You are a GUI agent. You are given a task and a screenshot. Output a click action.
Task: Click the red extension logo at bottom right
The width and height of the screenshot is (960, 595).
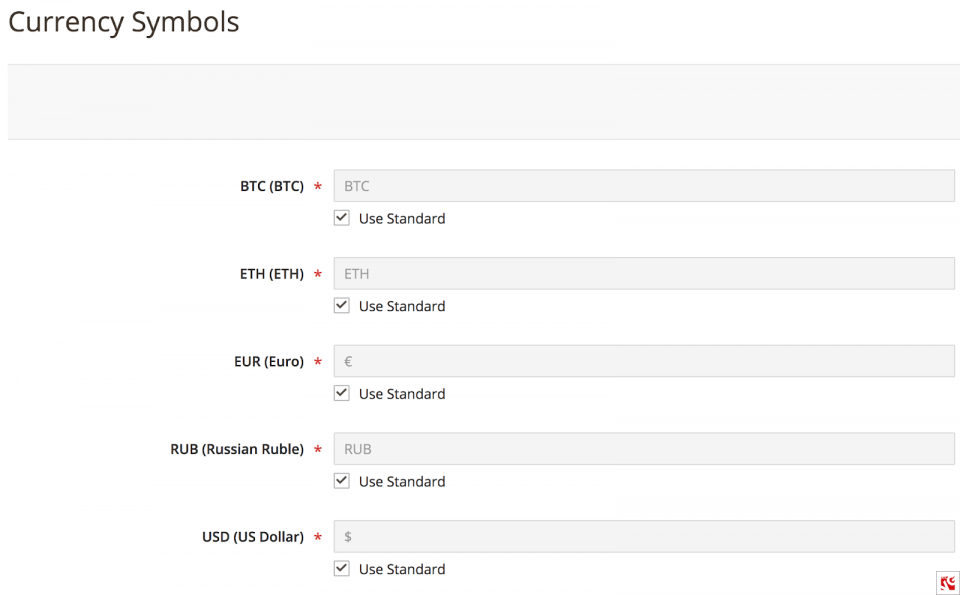(x=948, y=583)
